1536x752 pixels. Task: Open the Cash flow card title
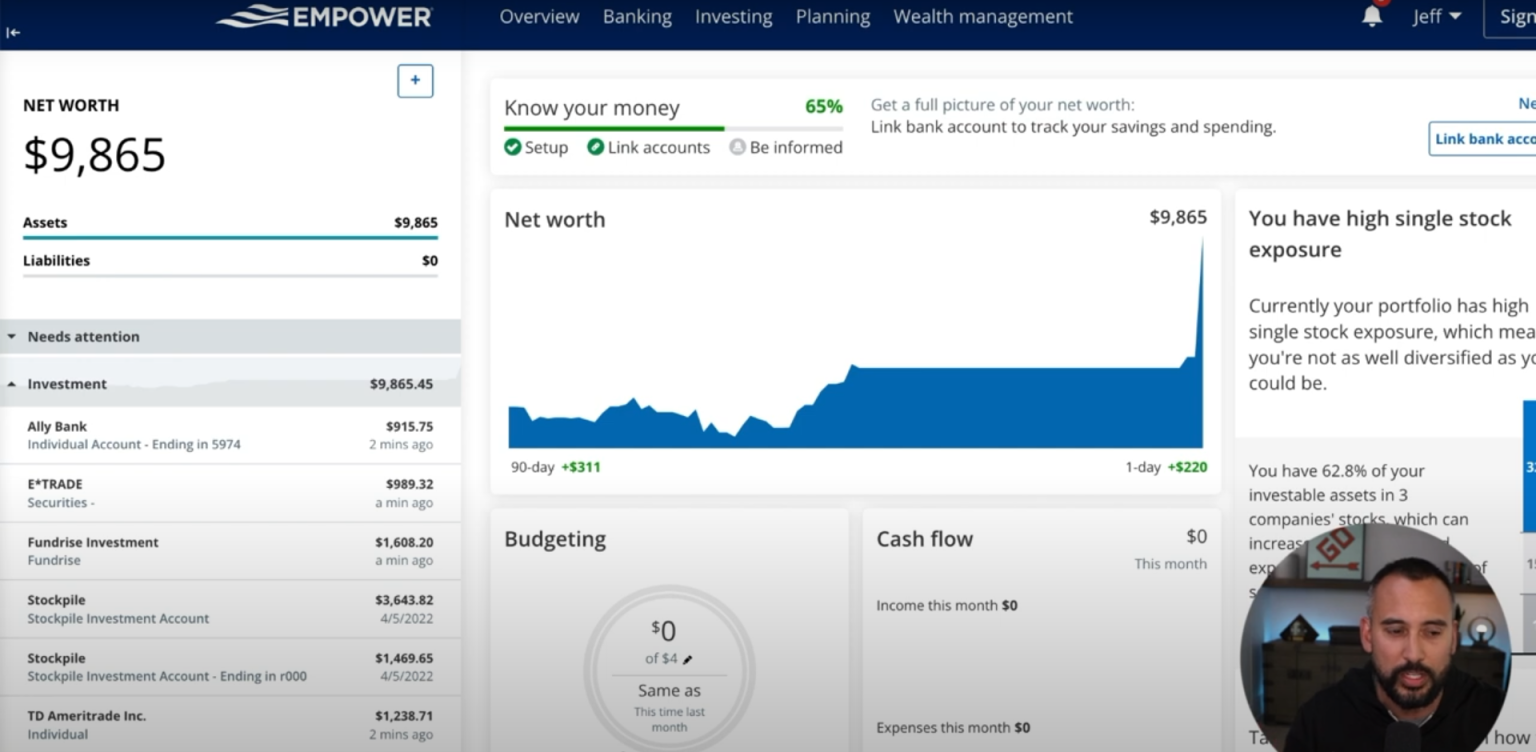[x=924, y=539]
